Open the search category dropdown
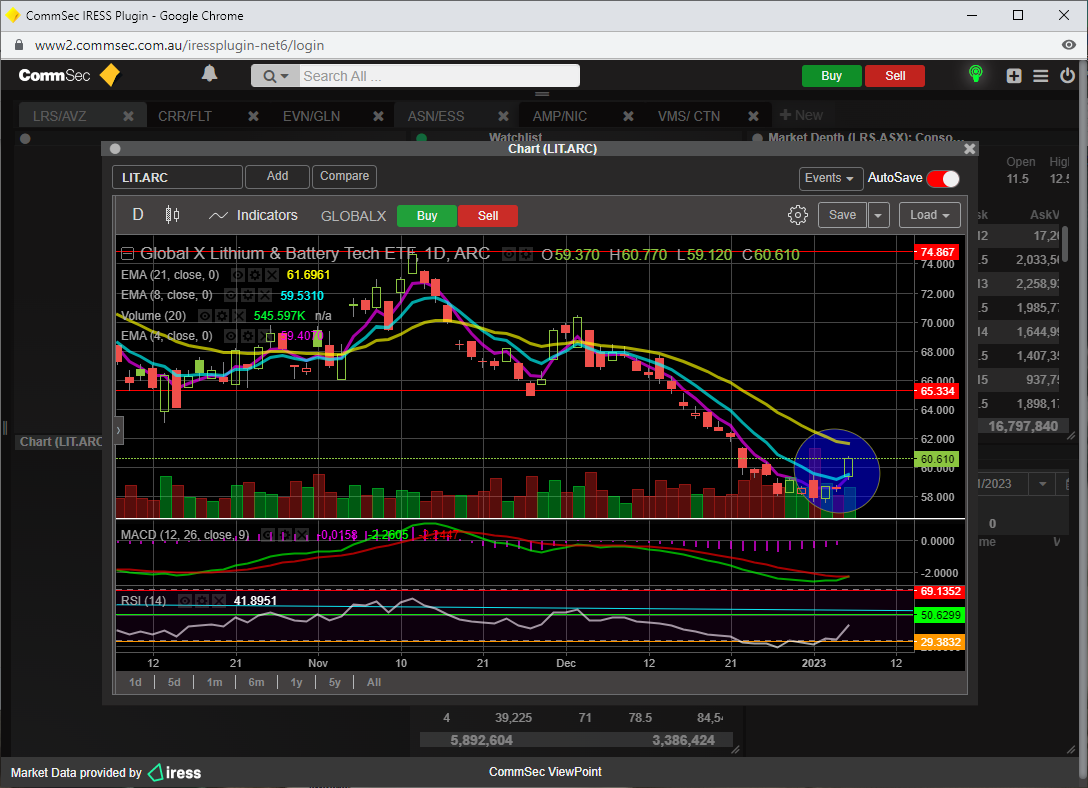The image size is (1088, 788). 275,76
